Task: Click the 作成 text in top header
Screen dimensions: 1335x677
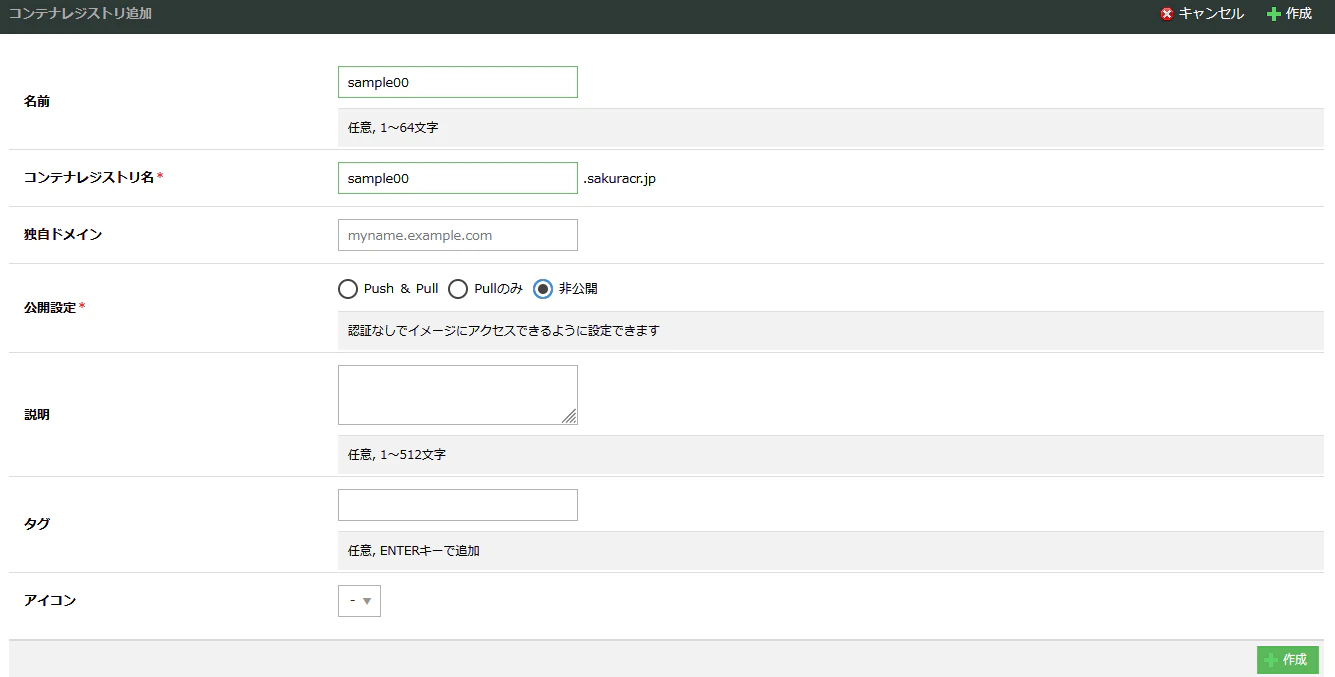Action: click(1299, 14)
